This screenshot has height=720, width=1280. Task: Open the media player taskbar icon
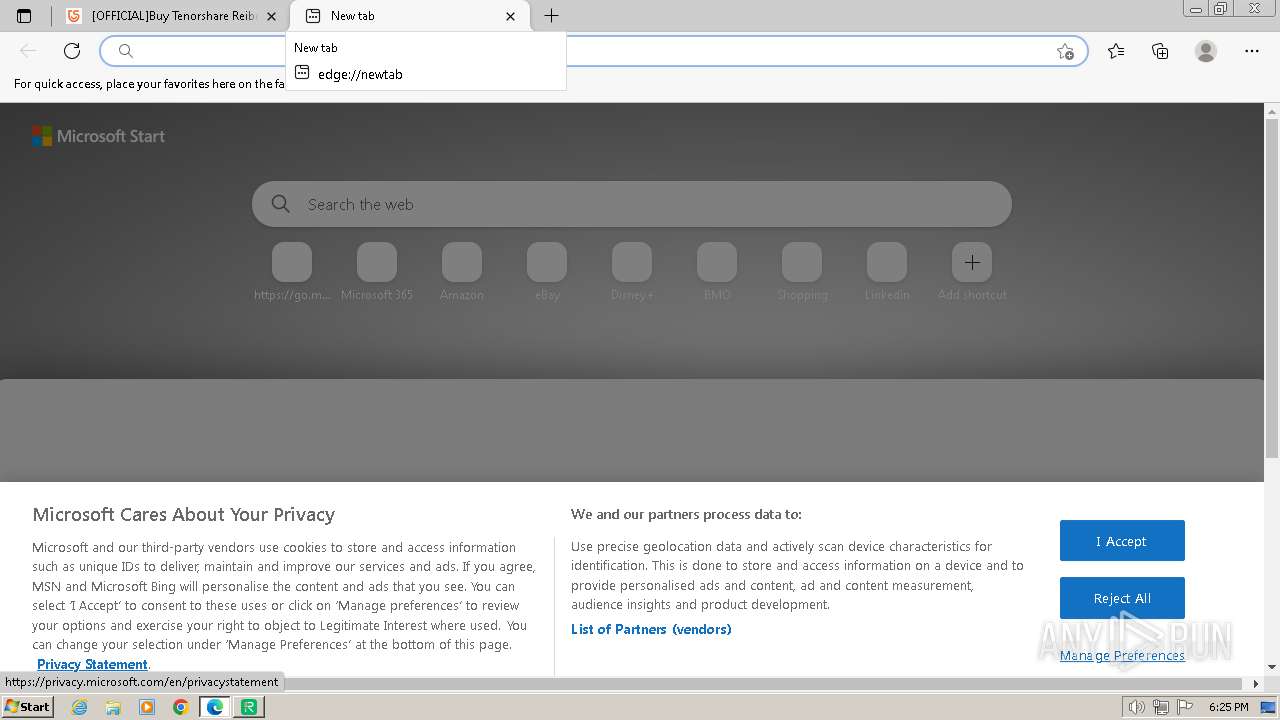click(147, 707)
